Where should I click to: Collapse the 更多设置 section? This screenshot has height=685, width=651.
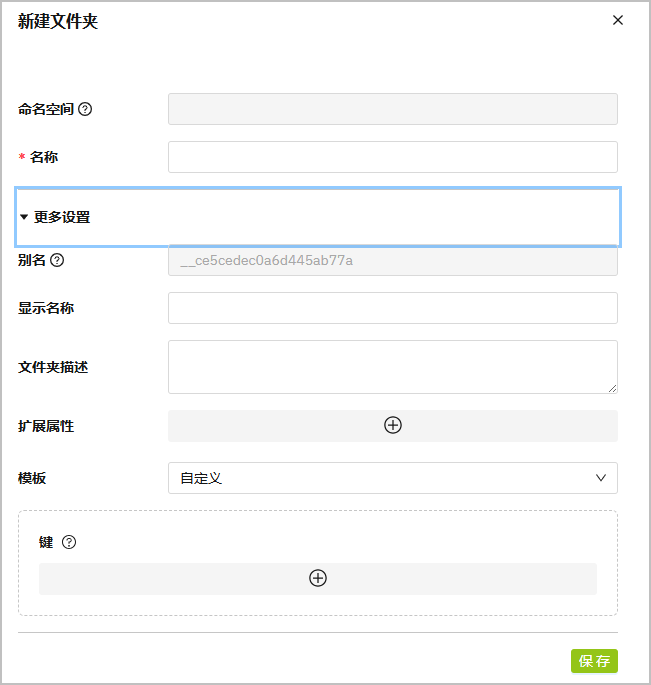coord(55,217)
